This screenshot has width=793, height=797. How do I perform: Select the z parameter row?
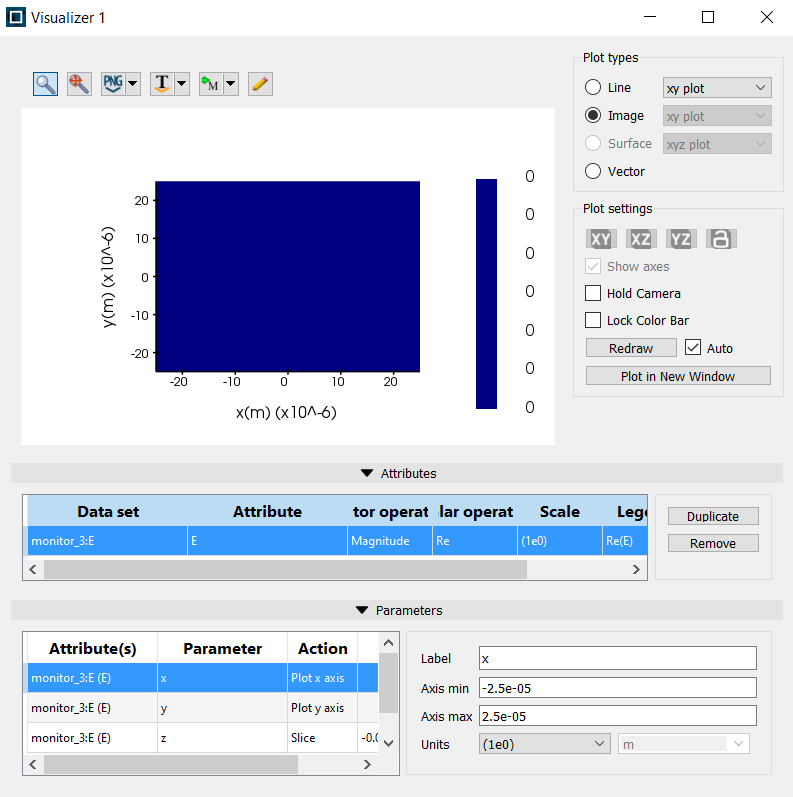point(203,738)
